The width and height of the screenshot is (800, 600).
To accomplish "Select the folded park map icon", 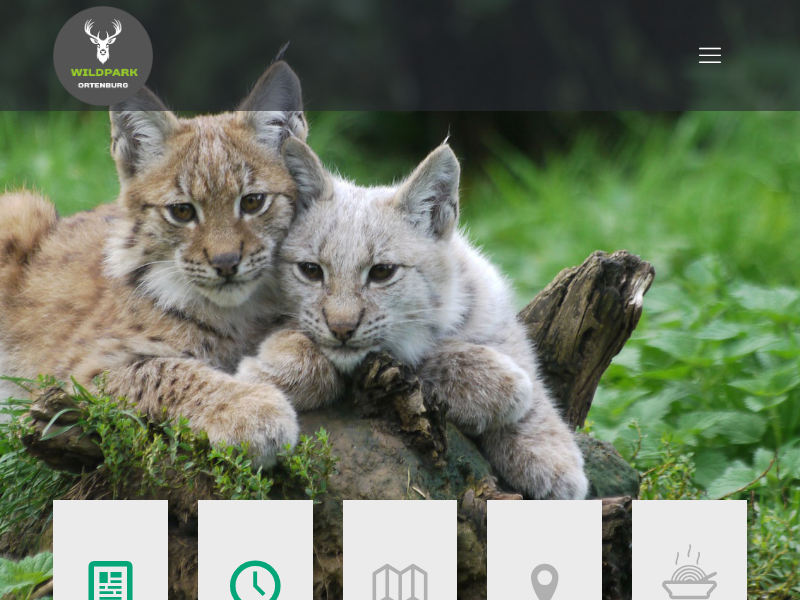I will click(x=400, y=583).
